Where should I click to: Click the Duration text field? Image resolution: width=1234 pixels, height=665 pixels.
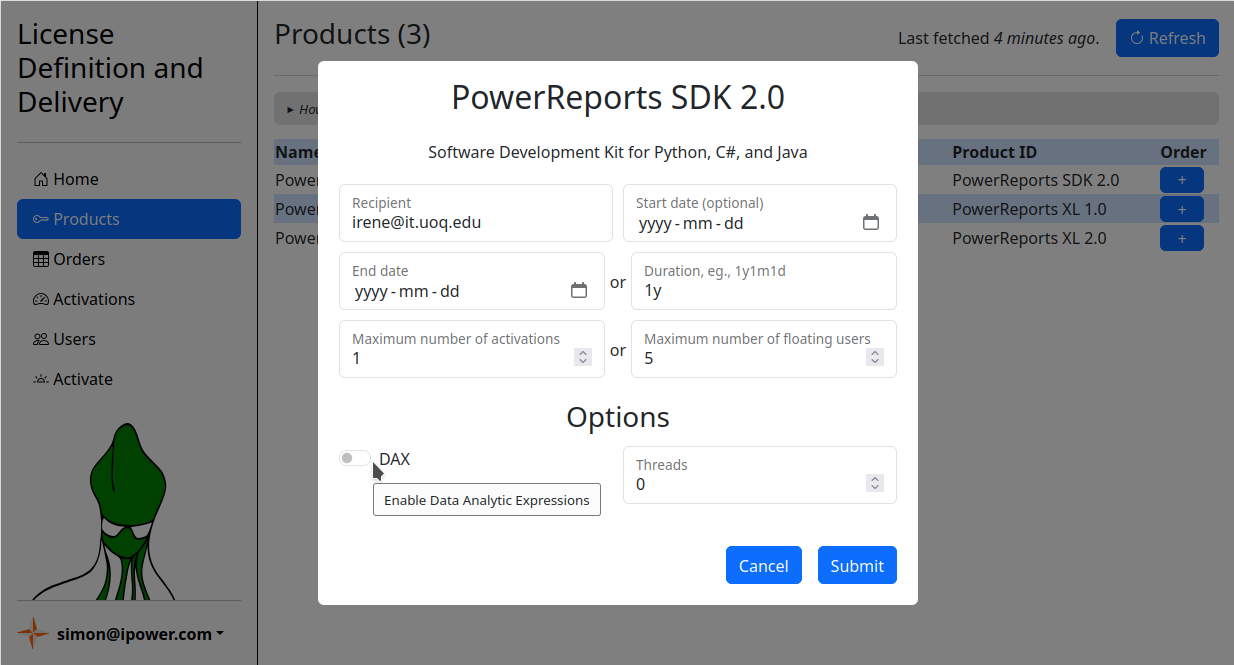coord(762,291)
